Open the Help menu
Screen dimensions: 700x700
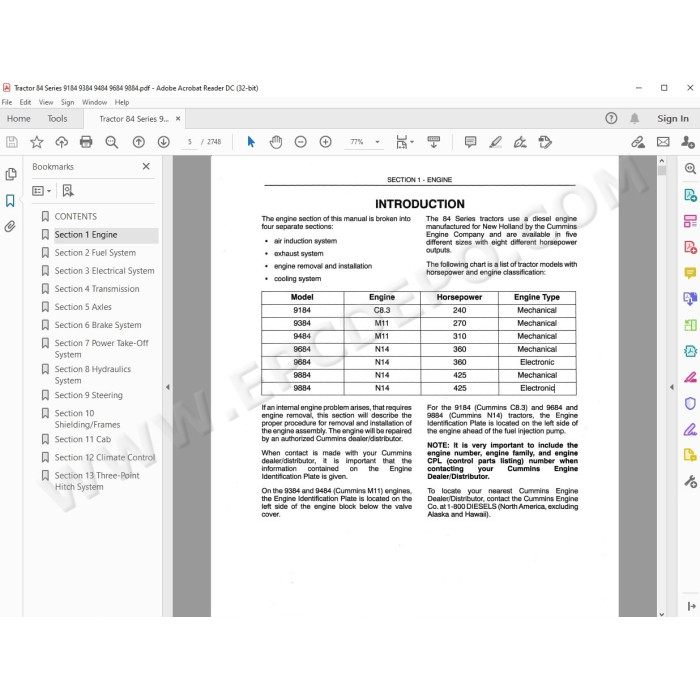click(x=122, y=102)
